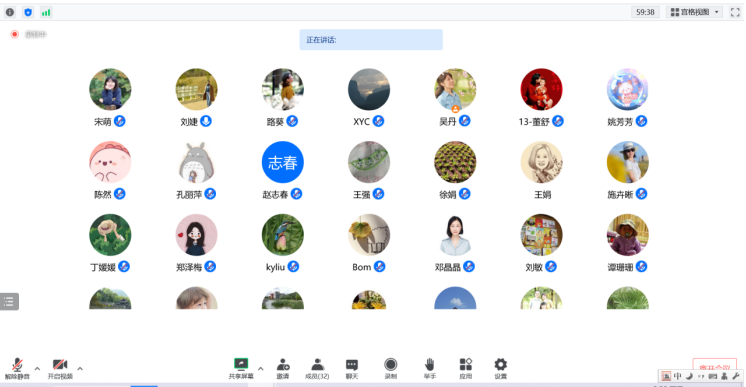Click the 王强 muted mic icon
The height and width of the screenshot is (387, 746).
click(x=379, y=194)
